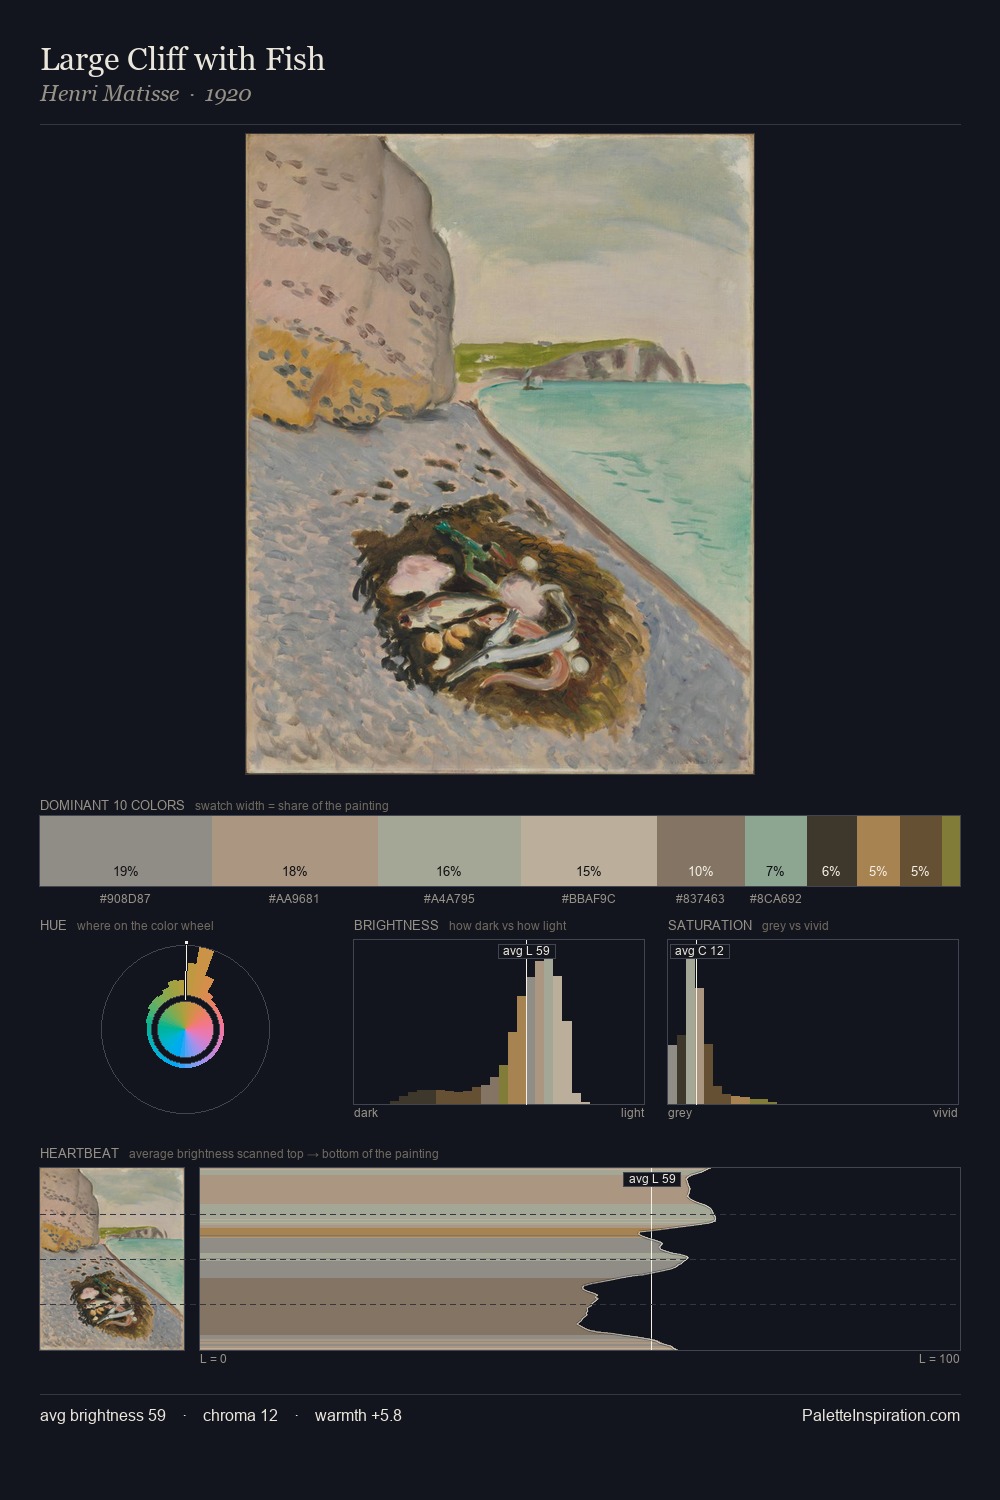Click the hue color wheel
Screen dimensions: 1000x1500
coord(185,1029)
